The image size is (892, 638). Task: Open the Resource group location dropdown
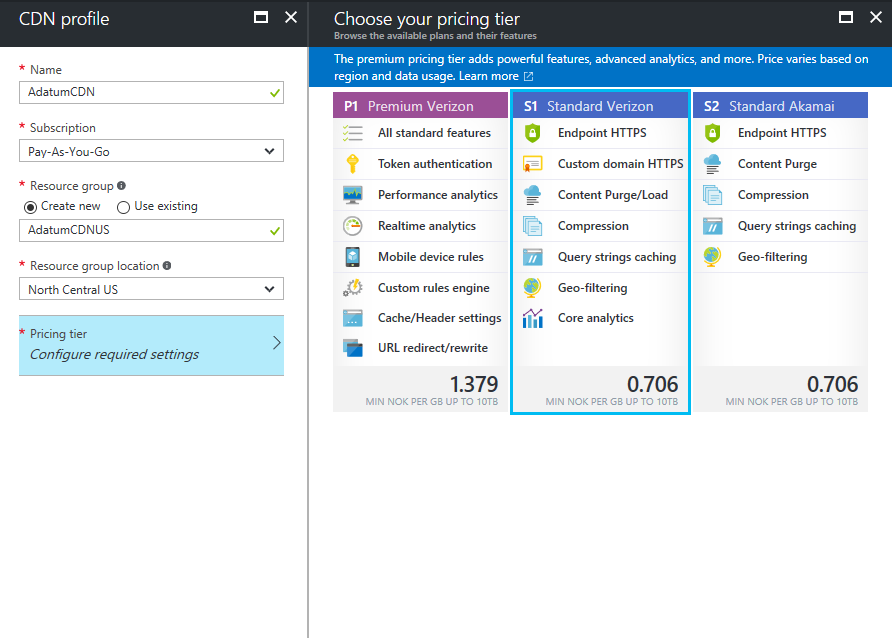[151, 289]
